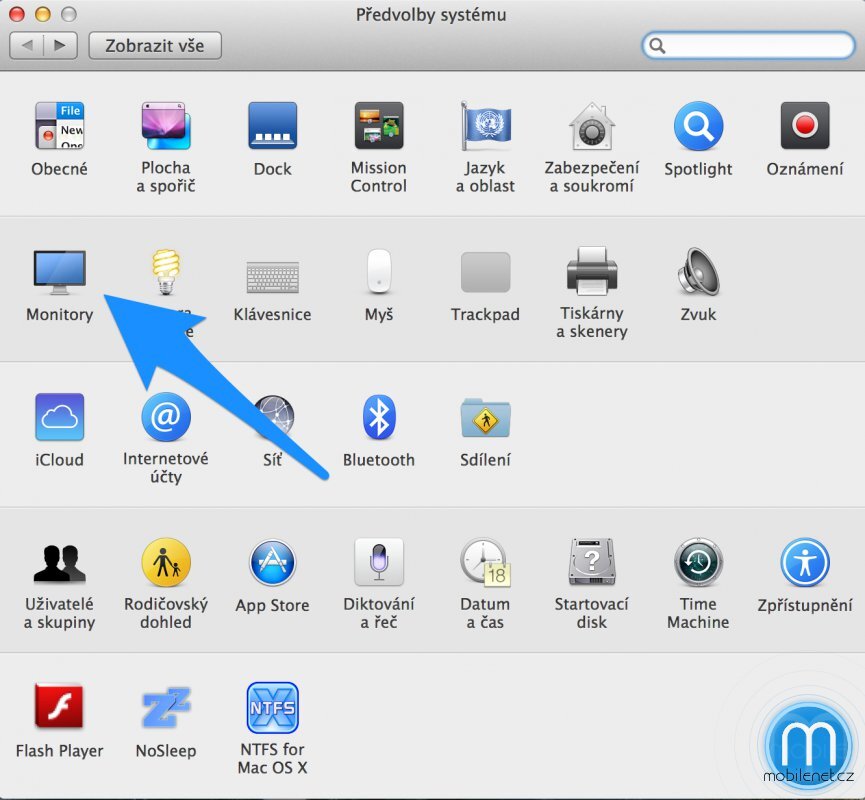The width and height of the screenshot is (865, 800).
Task: Open the Jazyk a oblast pane
Action: 485,126
